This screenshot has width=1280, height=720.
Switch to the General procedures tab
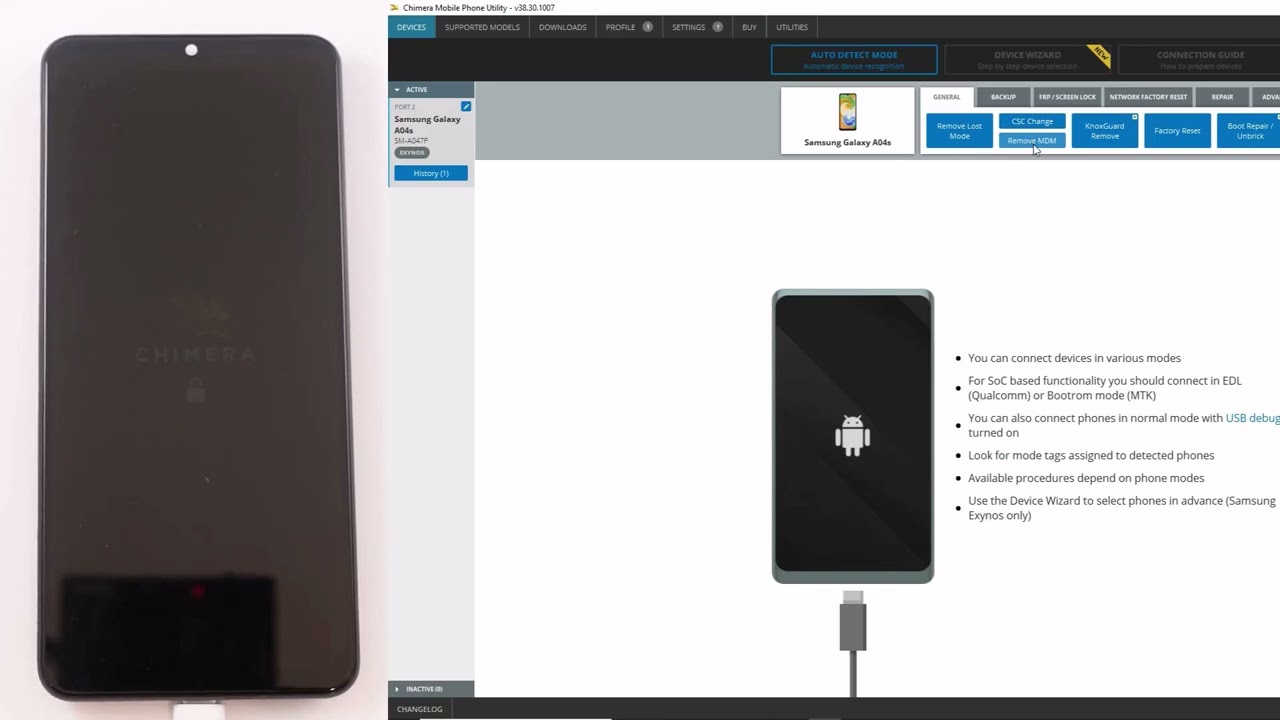pos(946,97)
